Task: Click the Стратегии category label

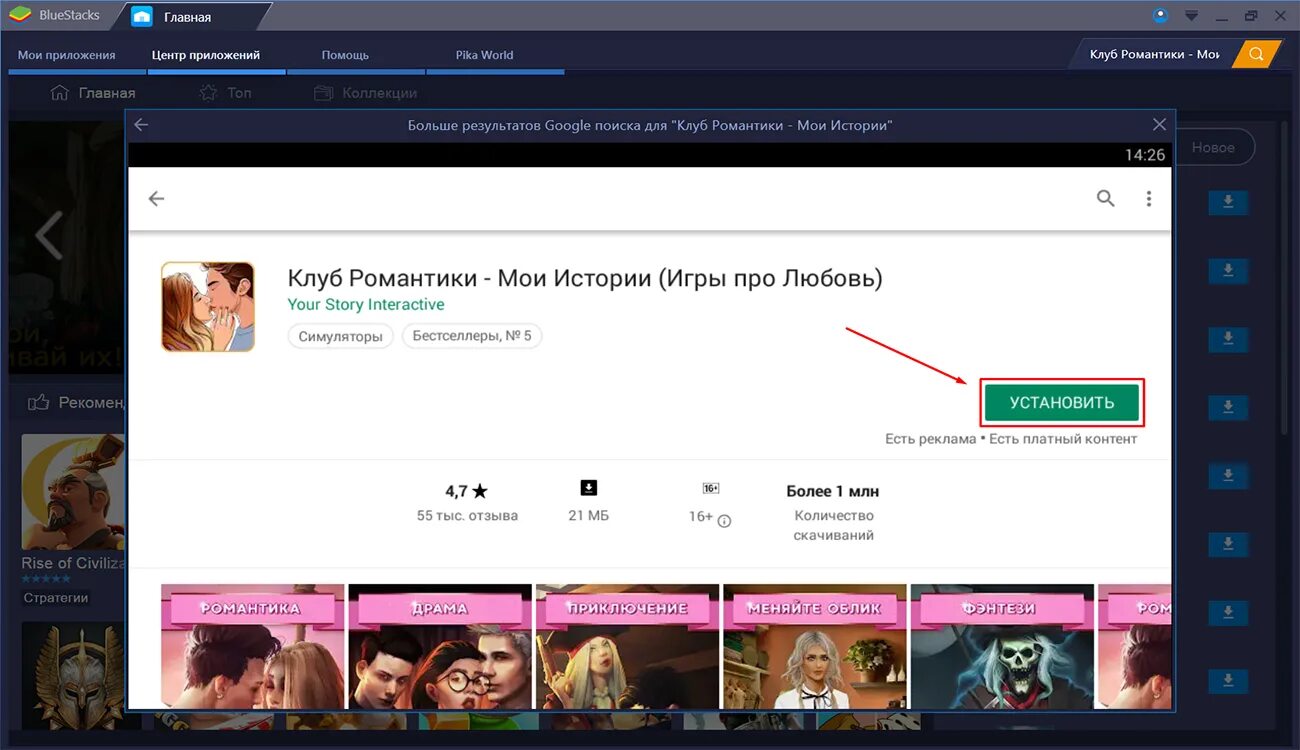Action: [56, 598]
